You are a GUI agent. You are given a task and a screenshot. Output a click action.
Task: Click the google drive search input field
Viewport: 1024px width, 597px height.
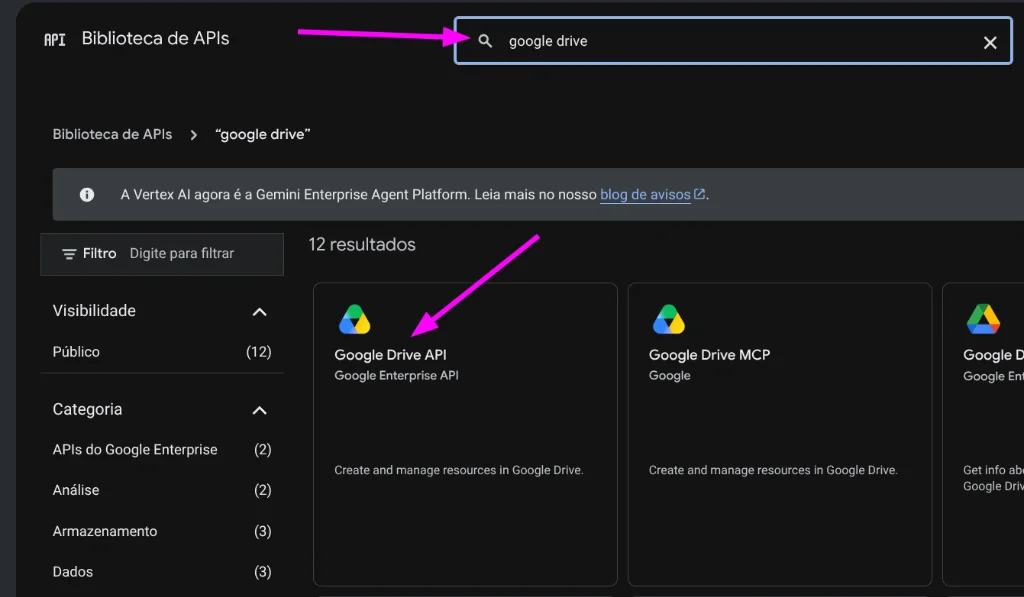(733, 41)
